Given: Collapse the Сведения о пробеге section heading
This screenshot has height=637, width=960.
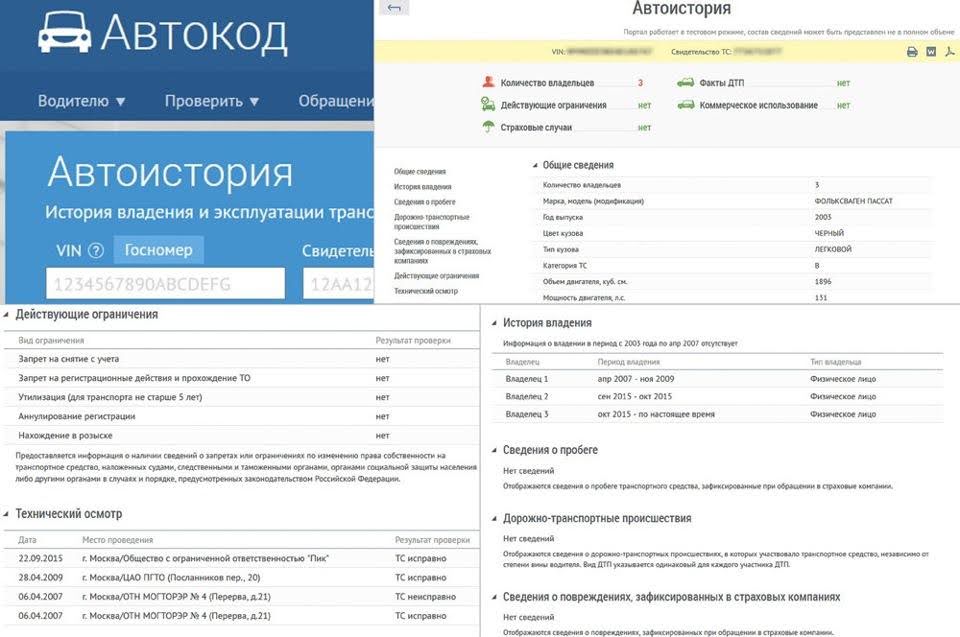Looking at the screenshot, I should (545, 450).
